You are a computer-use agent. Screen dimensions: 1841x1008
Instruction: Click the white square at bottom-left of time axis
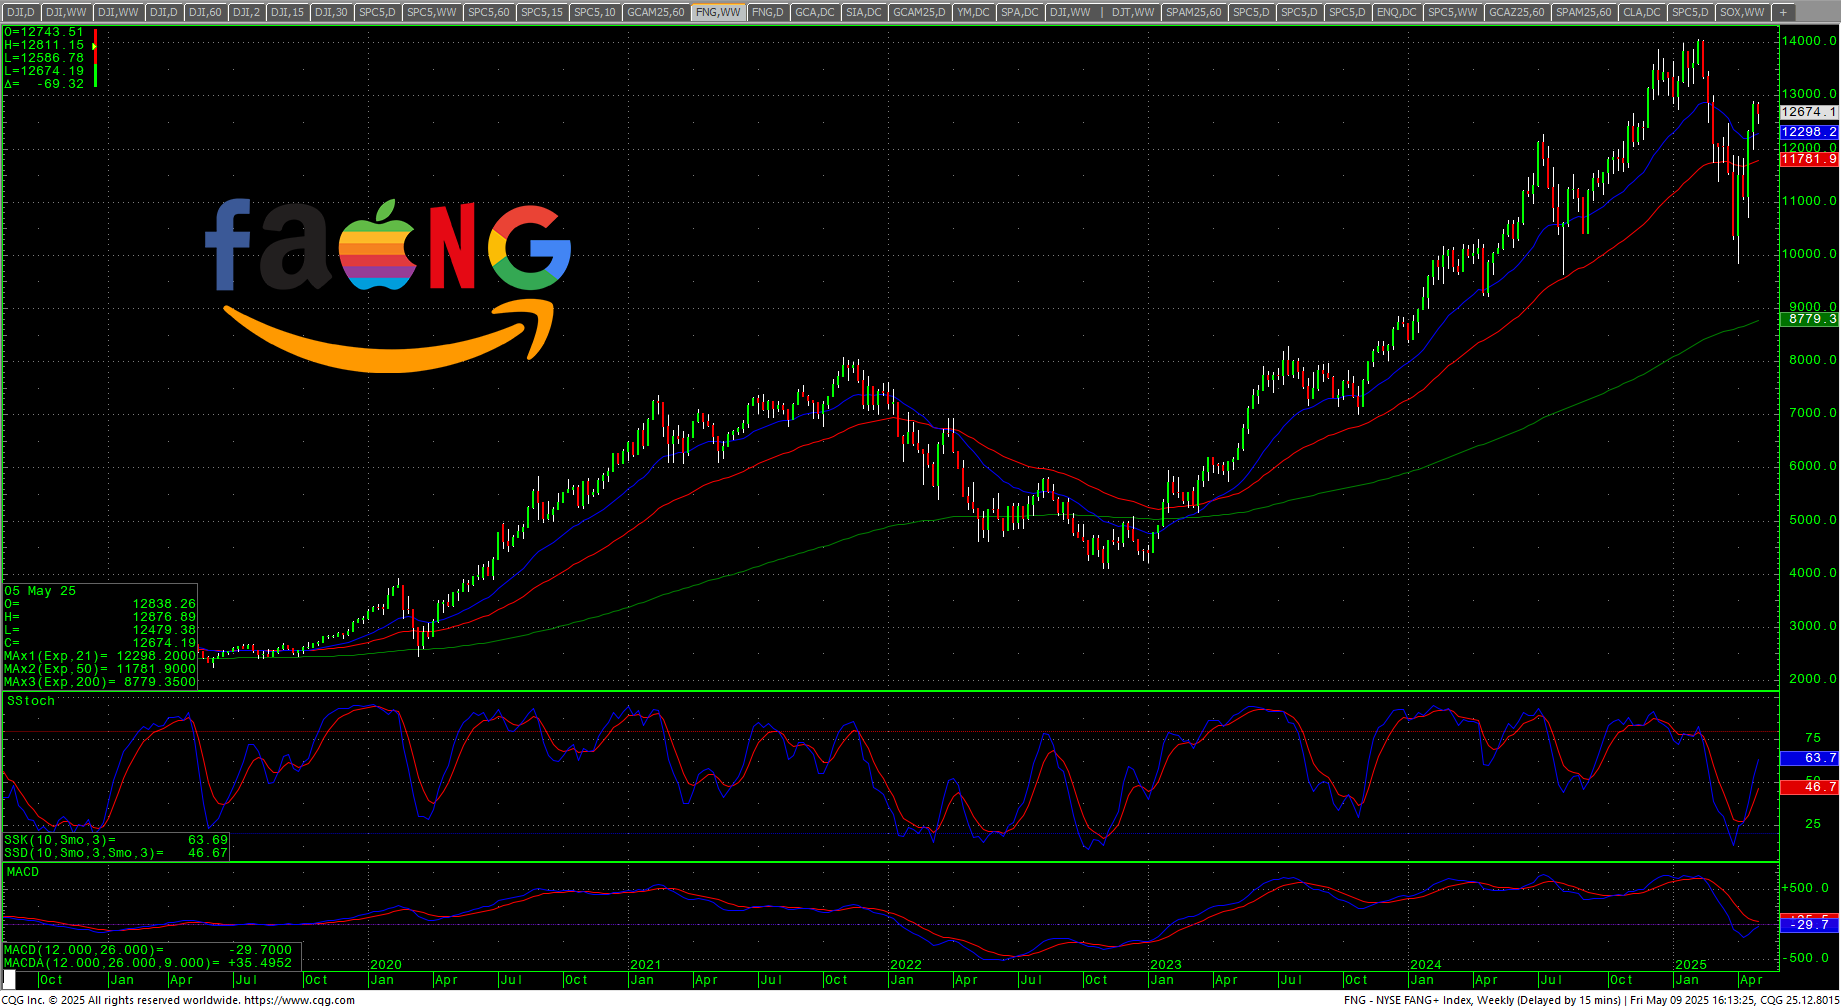(10, 979)
